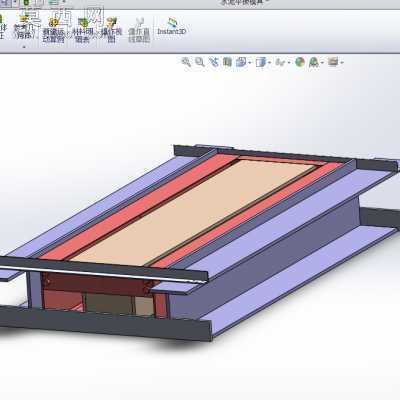Screen dimensions: 400x400
Task: Expand the Display Style dropdown arrow
Action: click(269, 62)
